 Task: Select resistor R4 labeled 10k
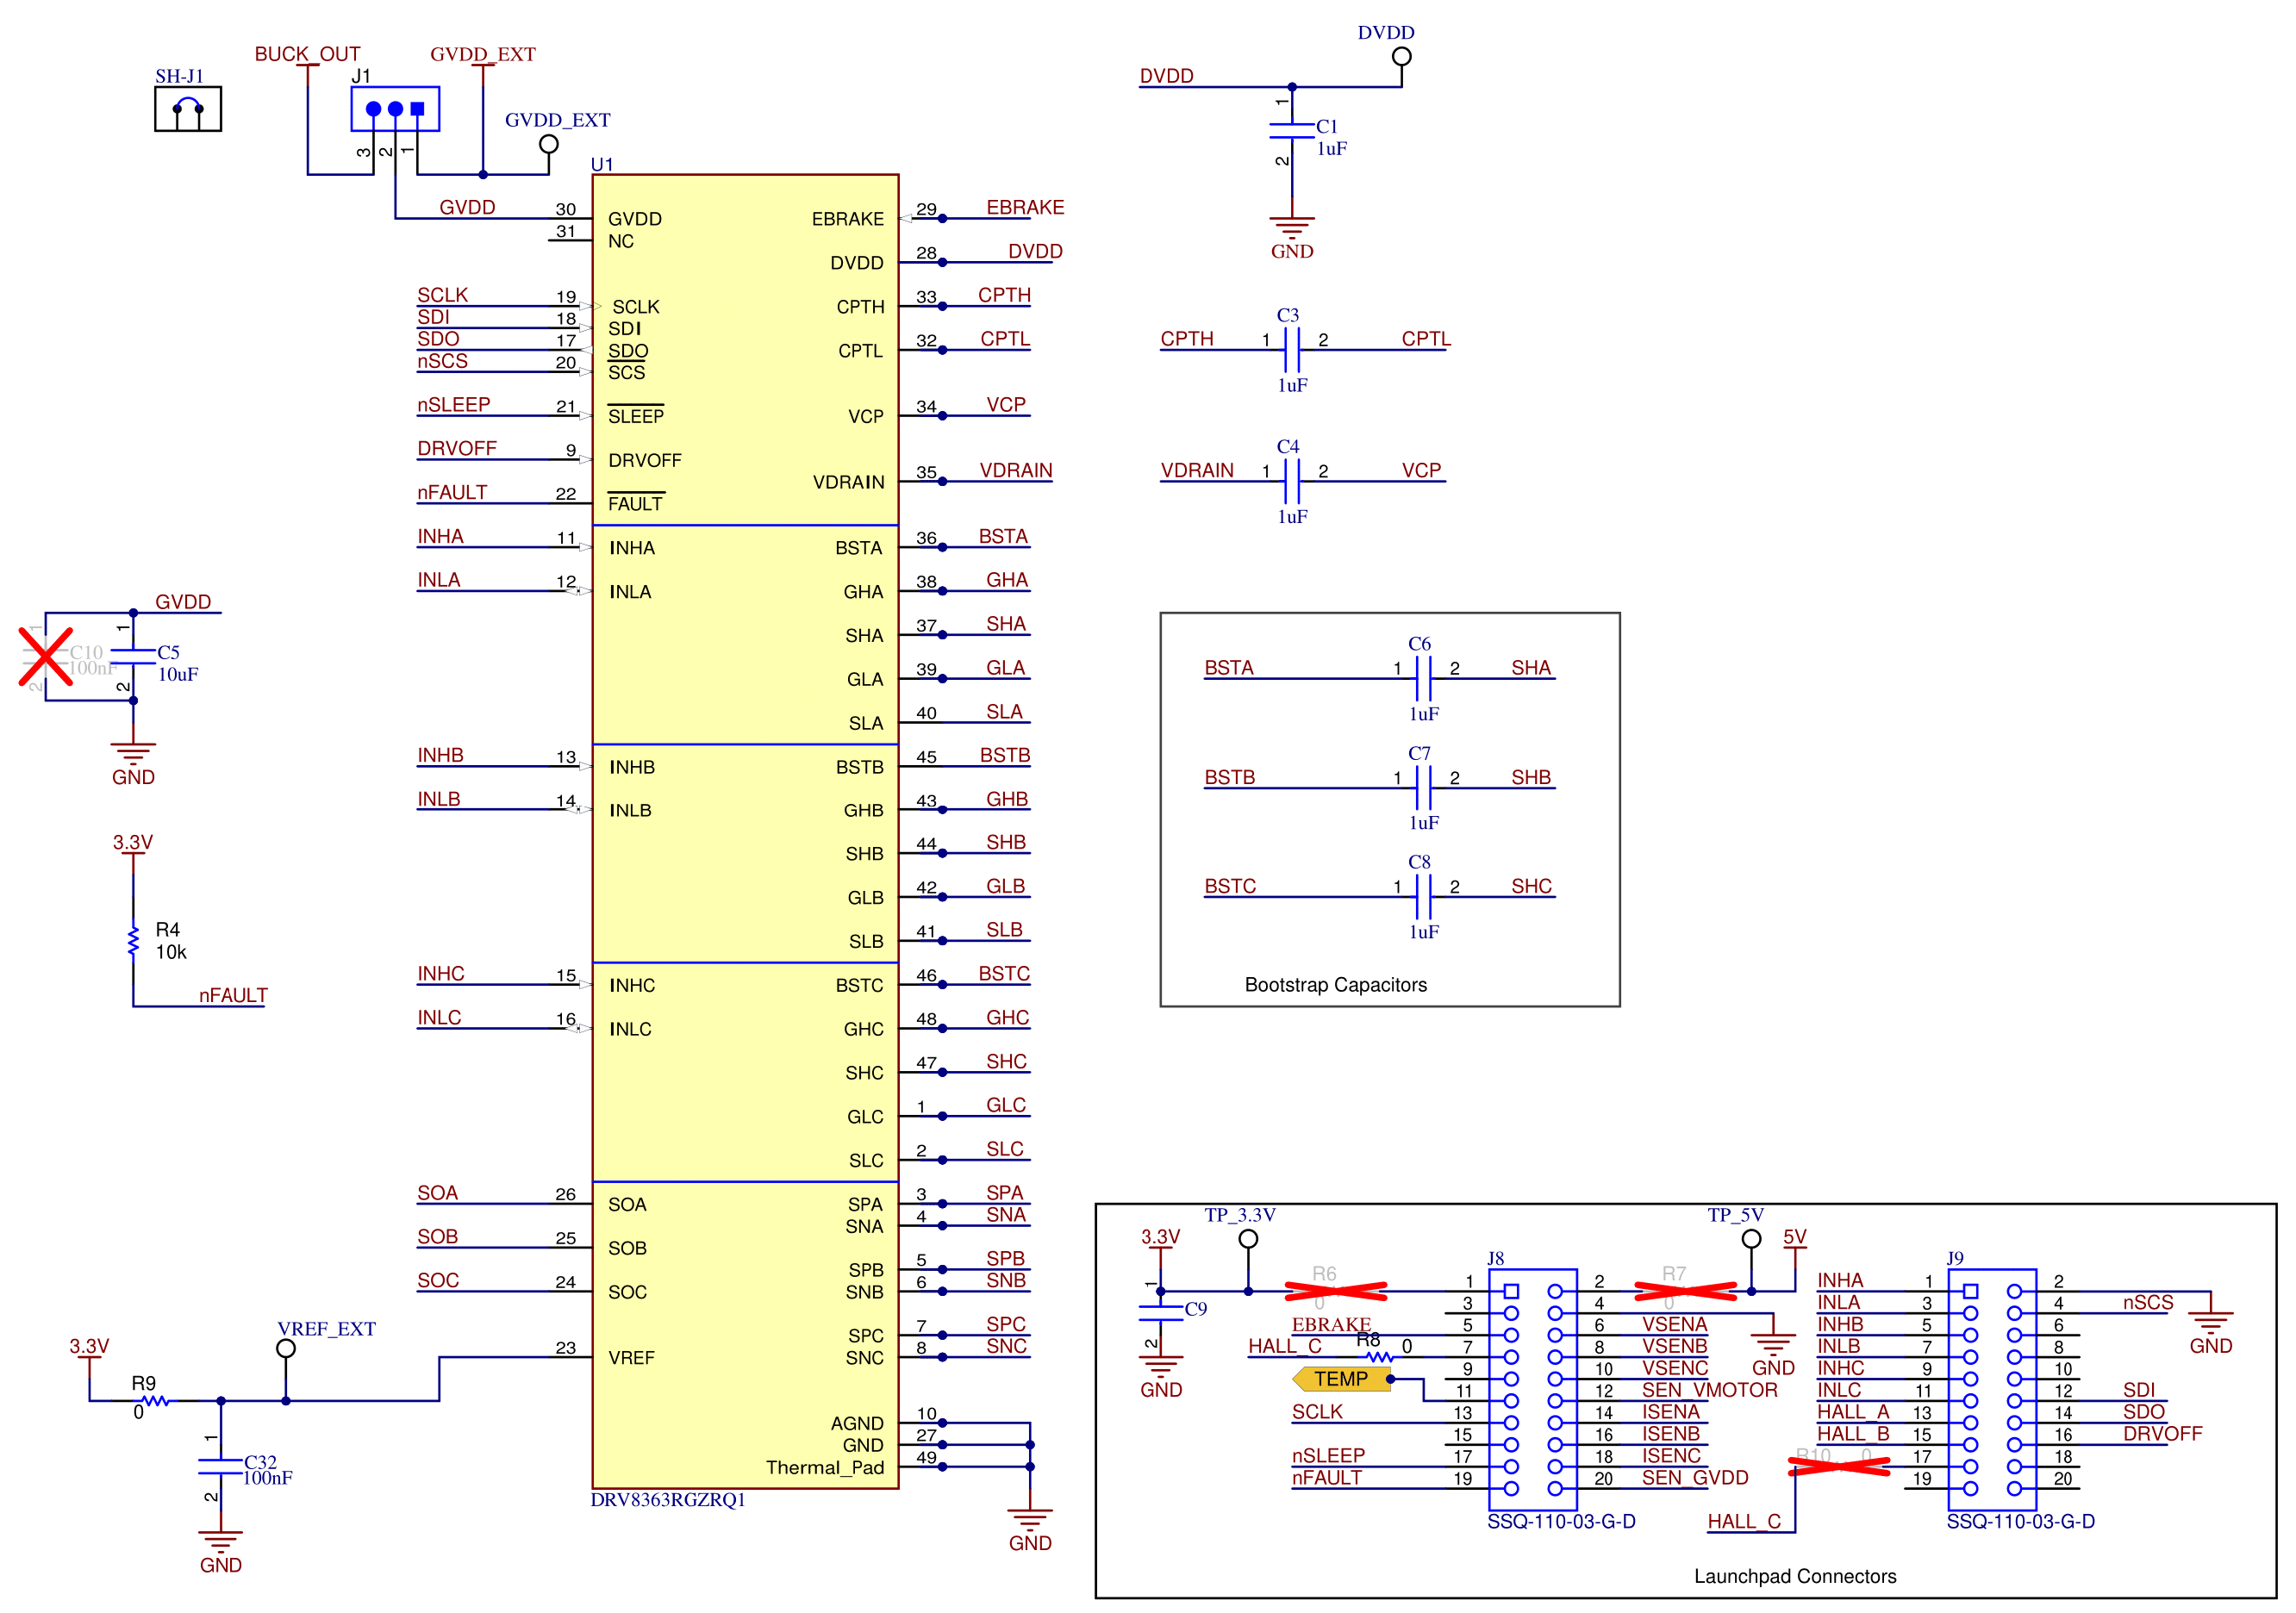[133, 940]
